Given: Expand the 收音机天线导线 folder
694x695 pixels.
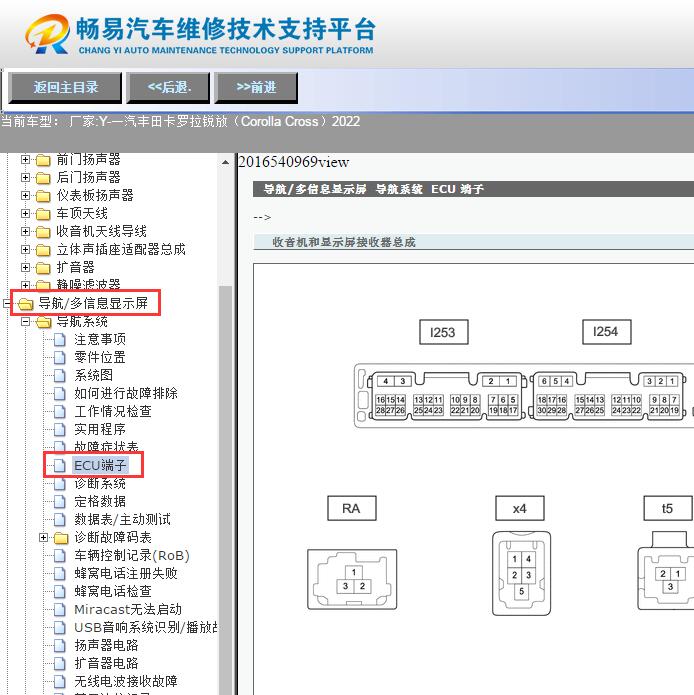Looking at the screenshot, I should (x=25, y=231).
